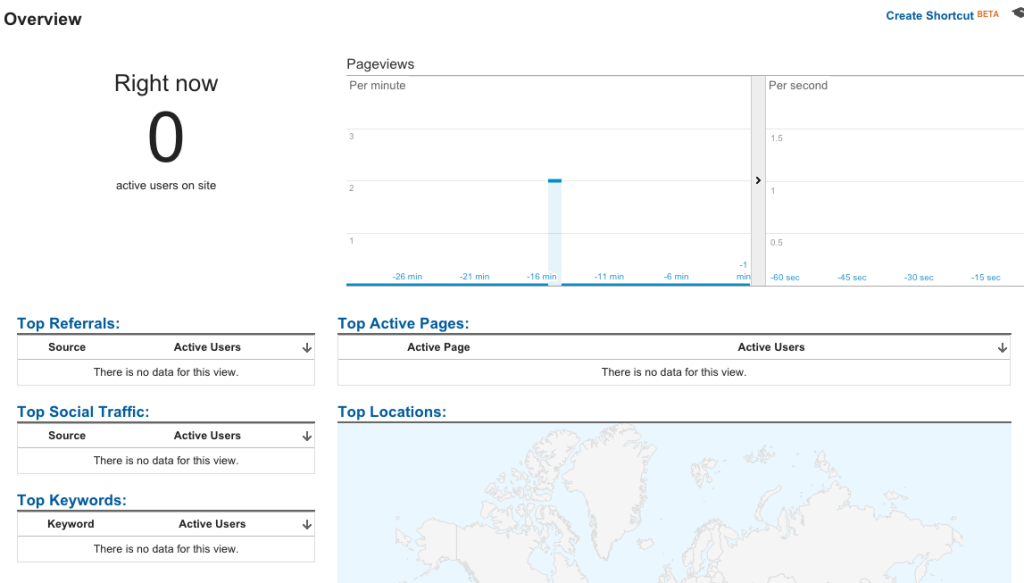The height and width of the screenshot is (583, 1024).
Task: Click the Pageviews heading
Action: point(380,64)
